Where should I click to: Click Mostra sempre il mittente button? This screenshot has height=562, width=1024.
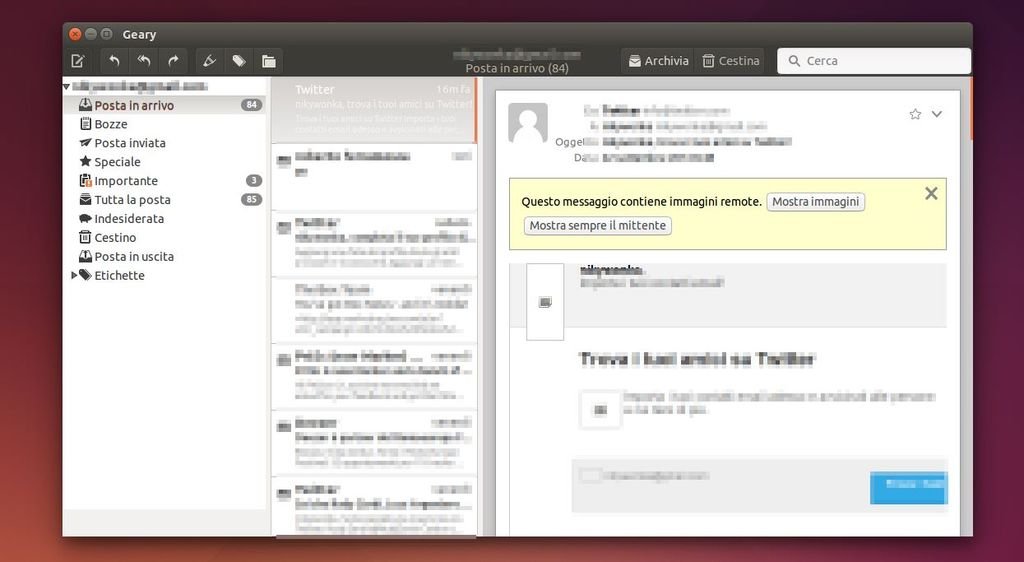(598, 225)
